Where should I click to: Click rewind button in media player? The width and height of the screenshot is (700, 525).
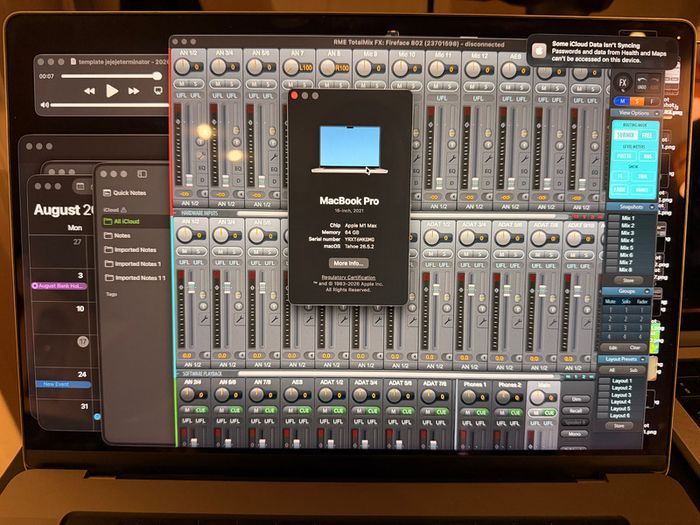[89, 91]
